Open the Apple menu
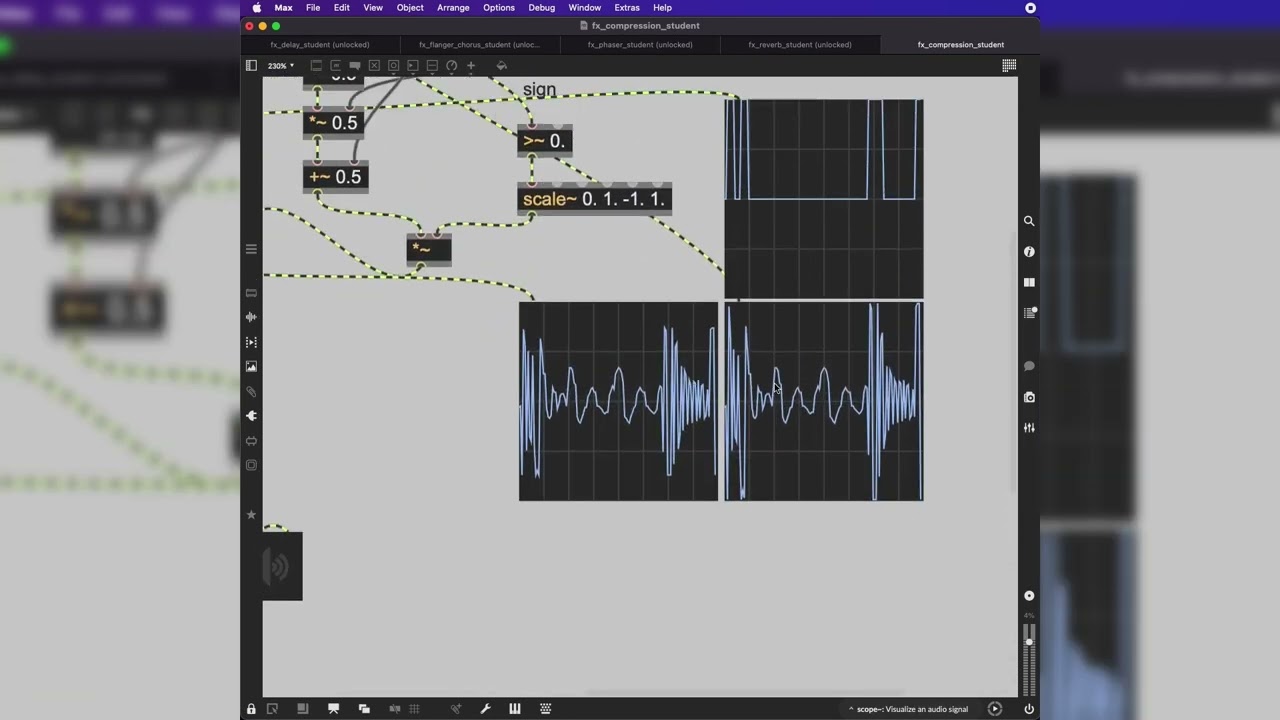Viewport: 1280px width, 720px height. 256,8
